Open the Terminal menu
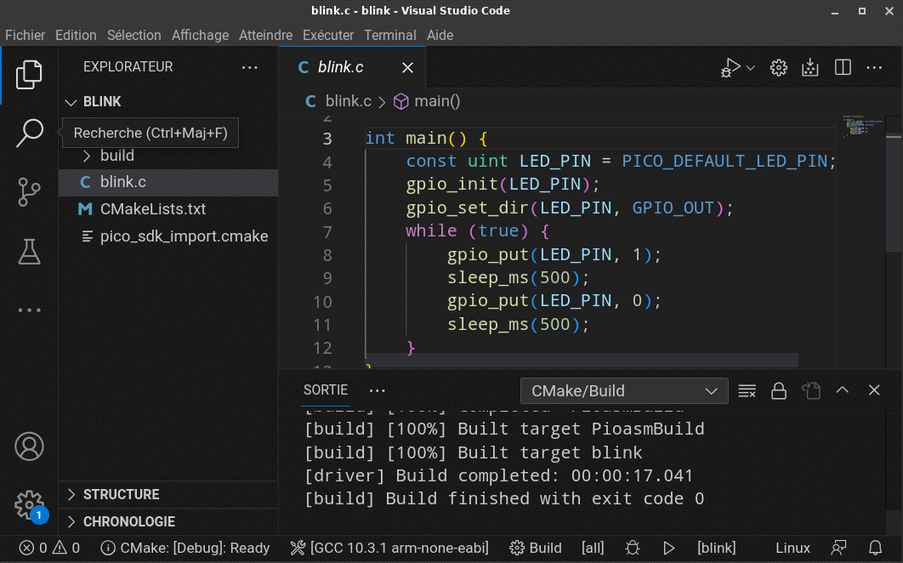 click(389, 35)
